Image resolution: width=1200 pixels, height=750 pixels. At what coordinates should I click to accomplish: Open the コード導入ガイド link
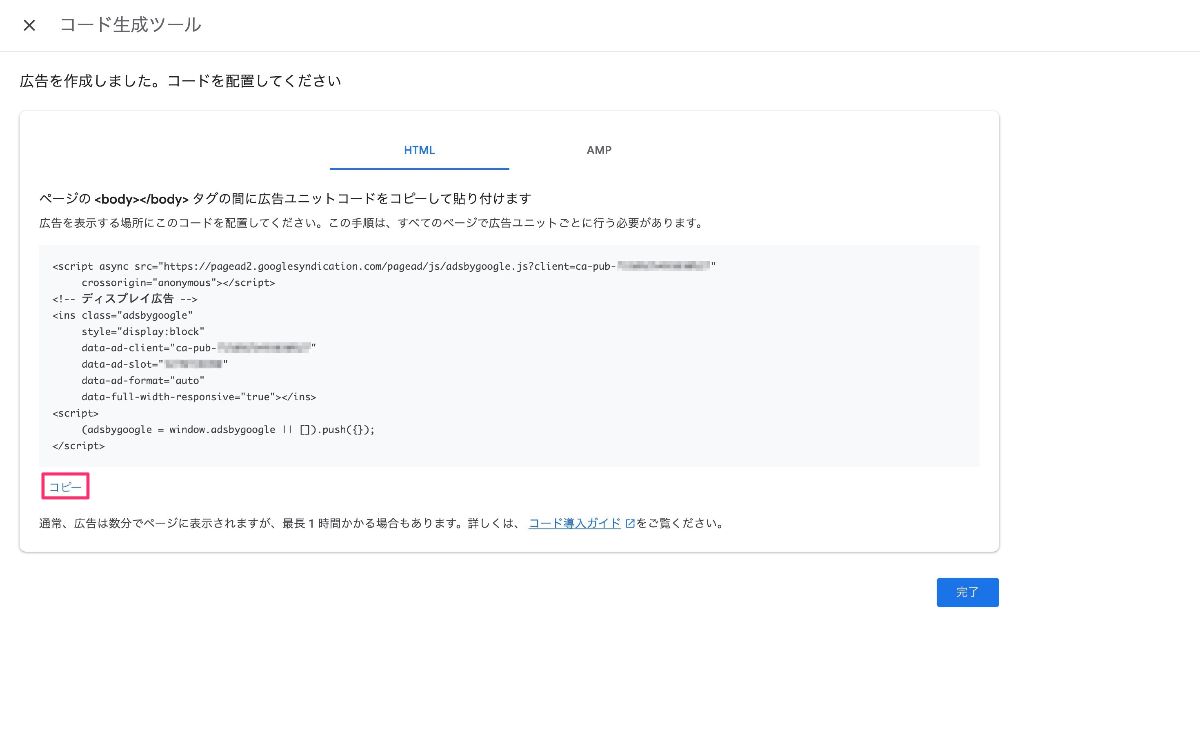point(575,523)
